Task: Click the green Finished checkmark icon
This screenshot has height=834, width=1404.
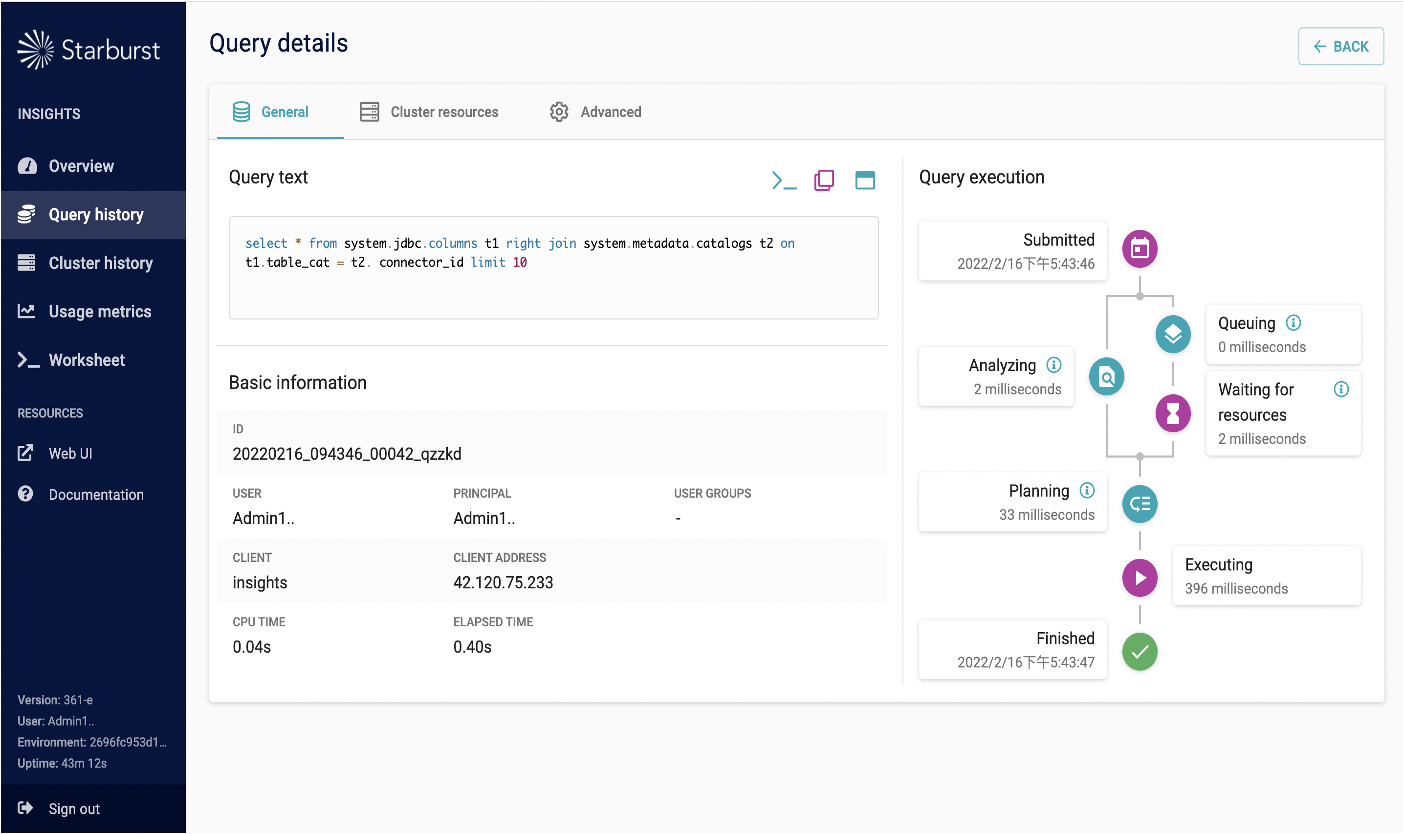Action: pos(1140,653)
